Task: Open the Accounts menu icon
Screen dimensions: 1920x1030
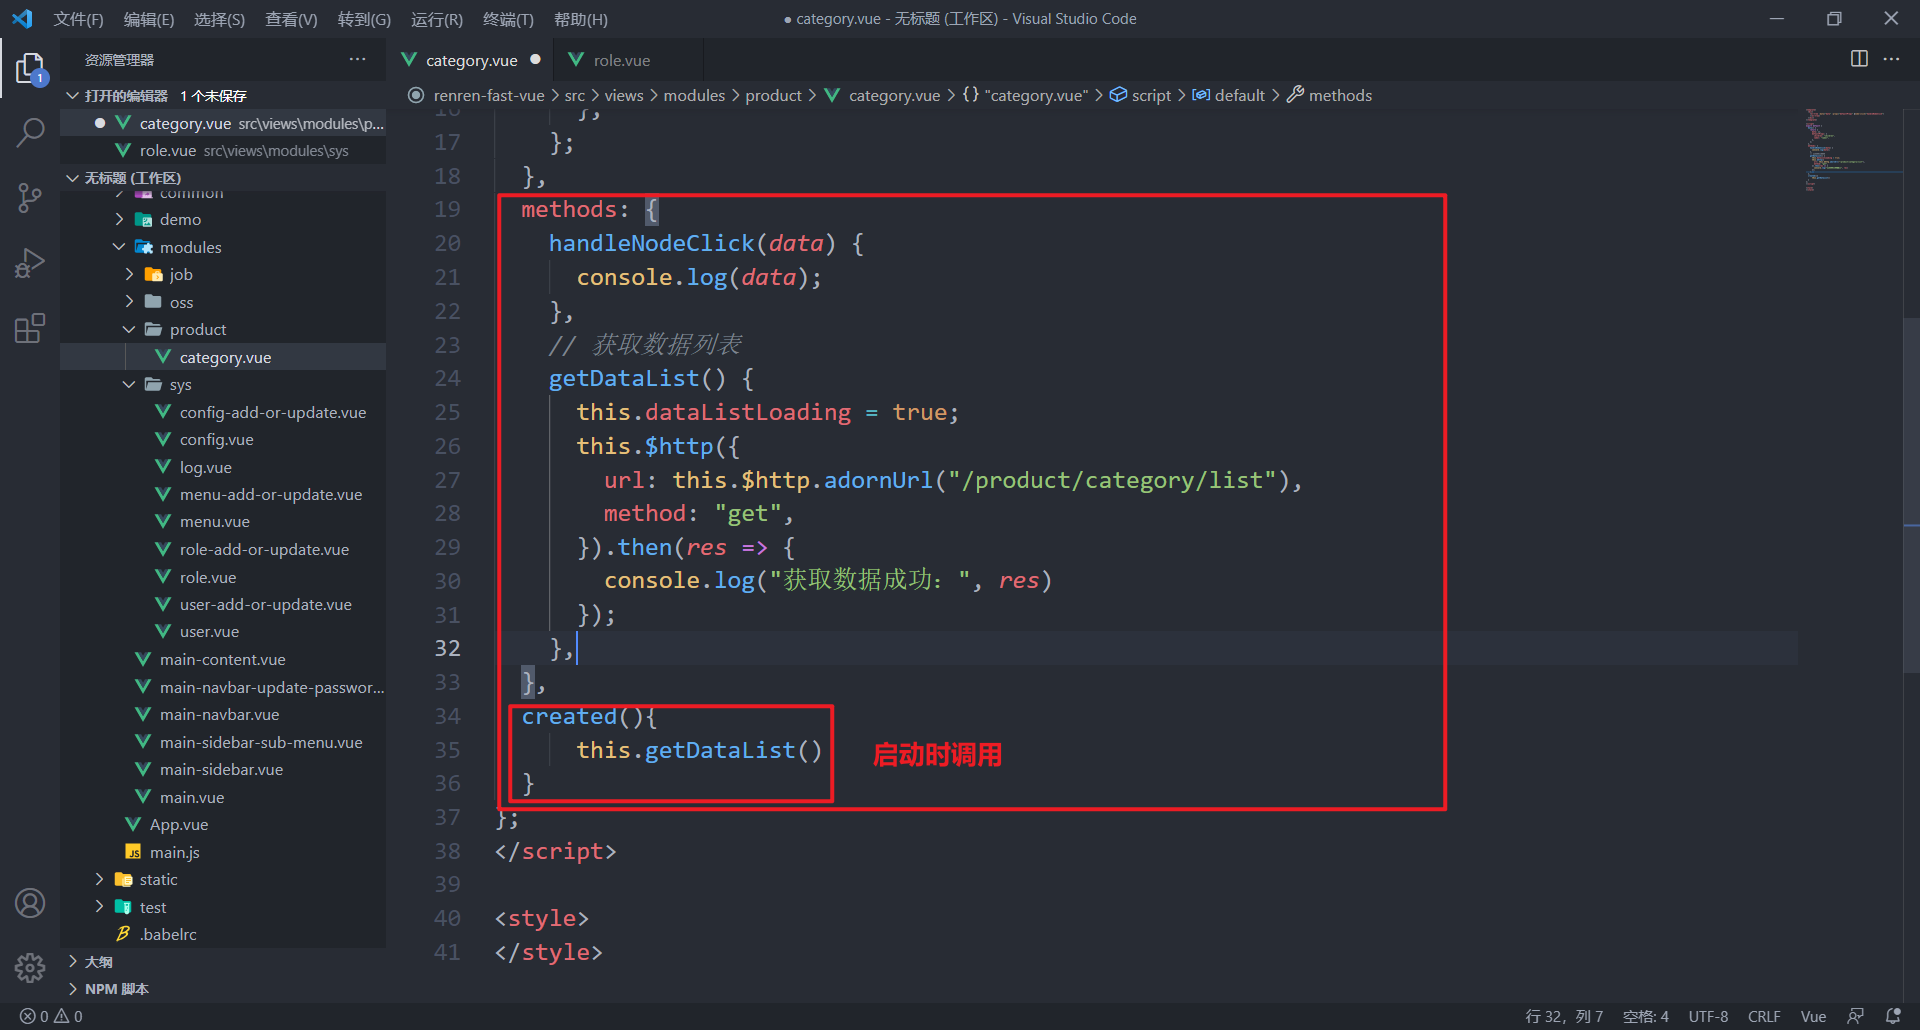Action: pyautogui.click(x=30, y=903)
